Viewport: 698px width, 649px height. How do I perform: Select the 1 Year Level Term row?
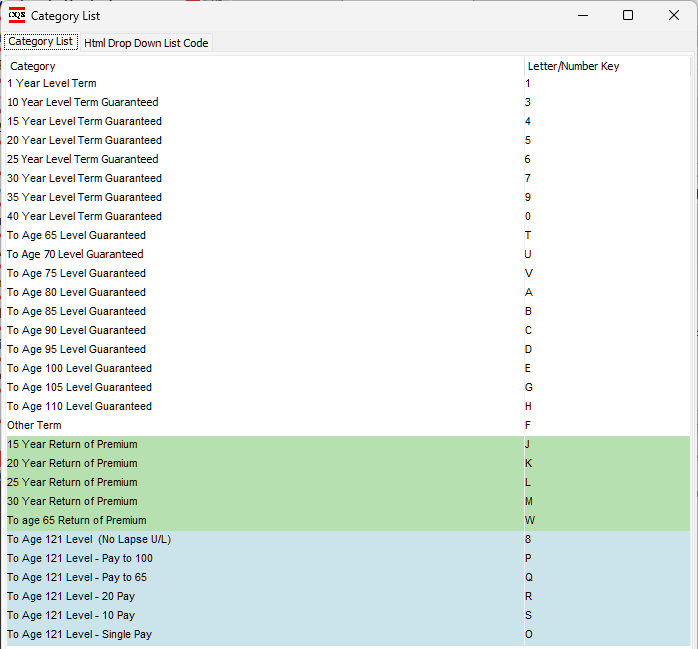52,83
